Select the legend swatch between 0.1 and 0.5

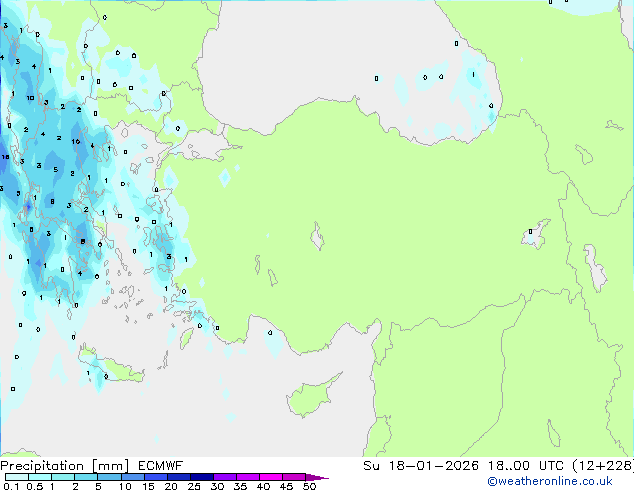17,477
